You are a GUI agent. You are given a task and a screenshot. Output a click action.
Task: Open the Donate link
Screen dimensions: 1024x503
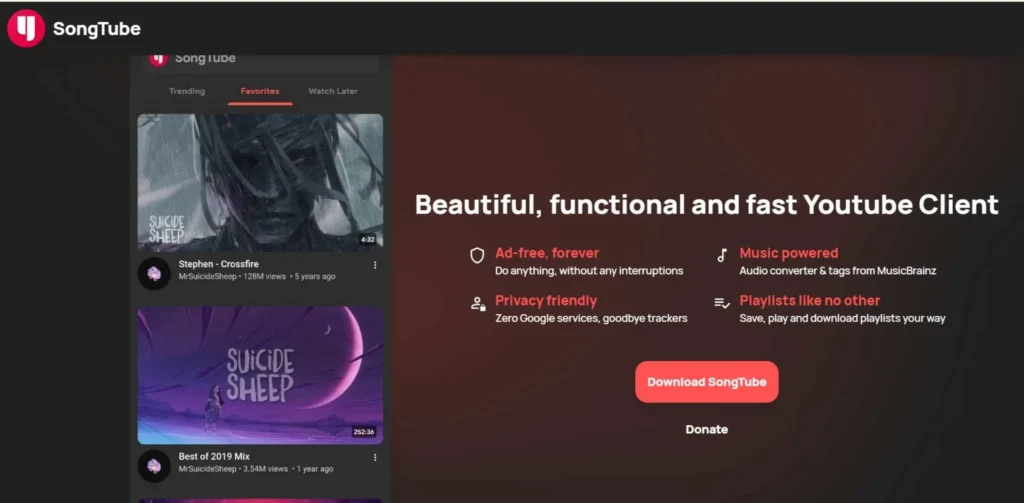click(707, 429)
